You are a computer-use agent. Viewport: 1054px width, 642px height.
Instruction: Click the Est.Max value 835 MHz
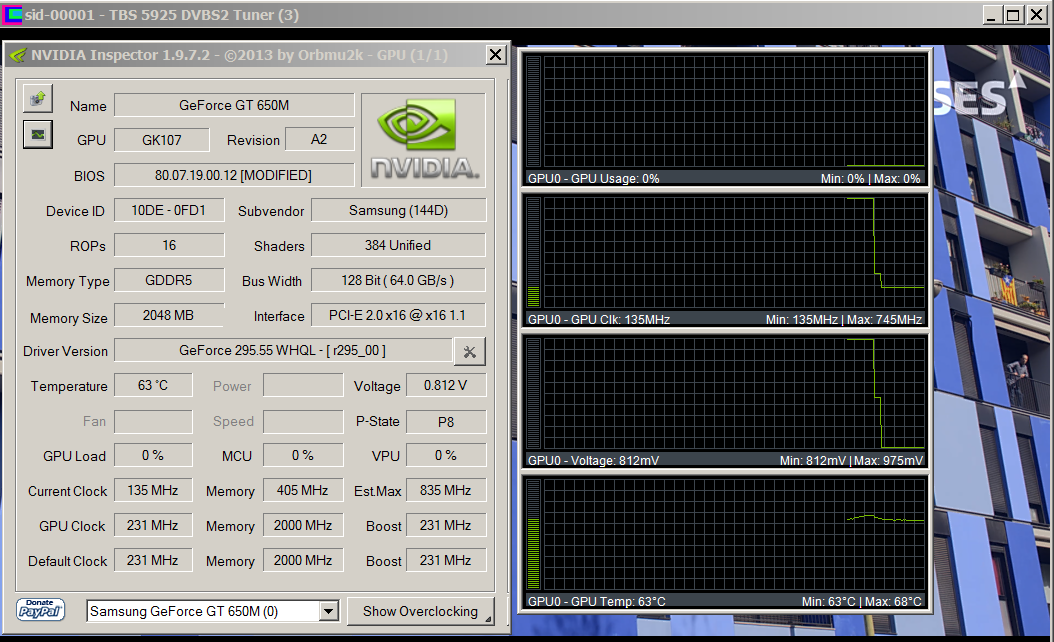click(446, 490)
